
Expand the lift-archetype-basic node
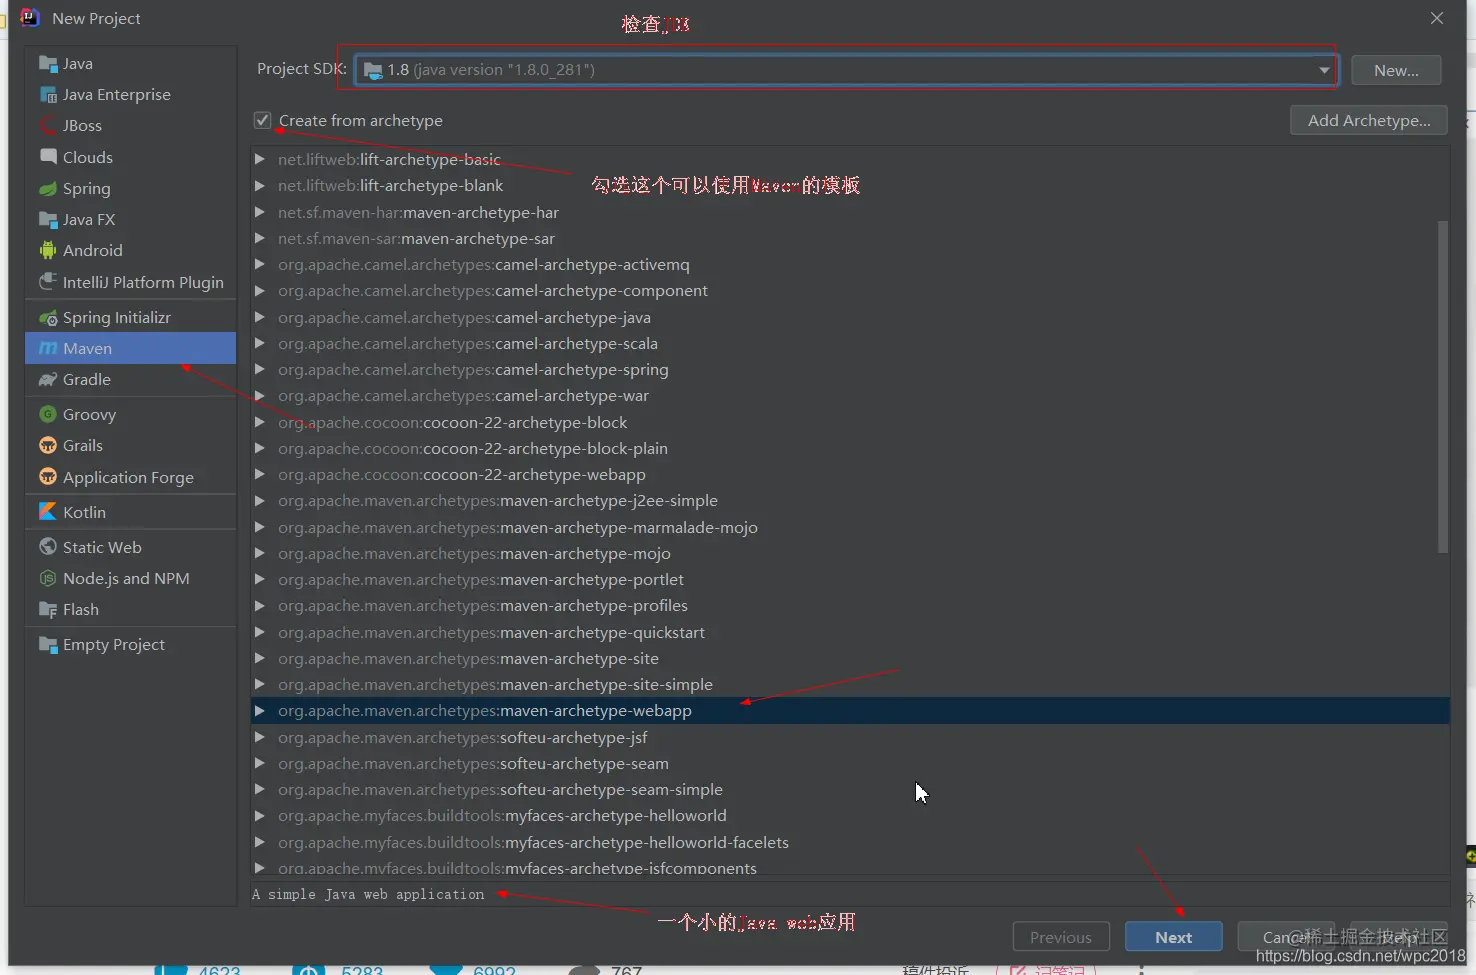coord(260,160)
